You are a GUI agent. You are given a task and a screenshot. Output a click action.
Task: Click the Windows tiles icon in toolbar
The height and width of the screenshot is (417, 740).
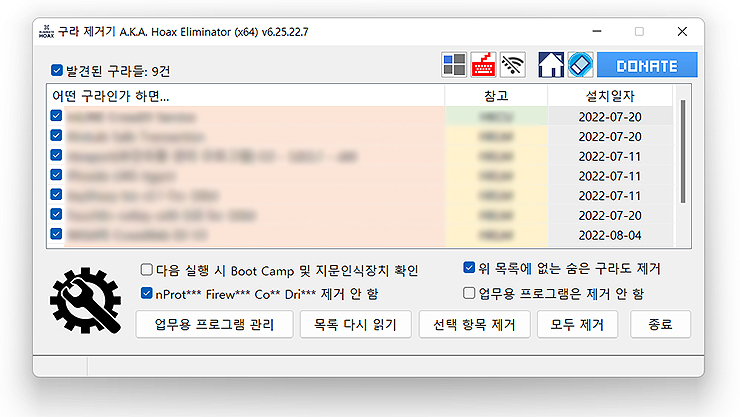coord(454,65)
